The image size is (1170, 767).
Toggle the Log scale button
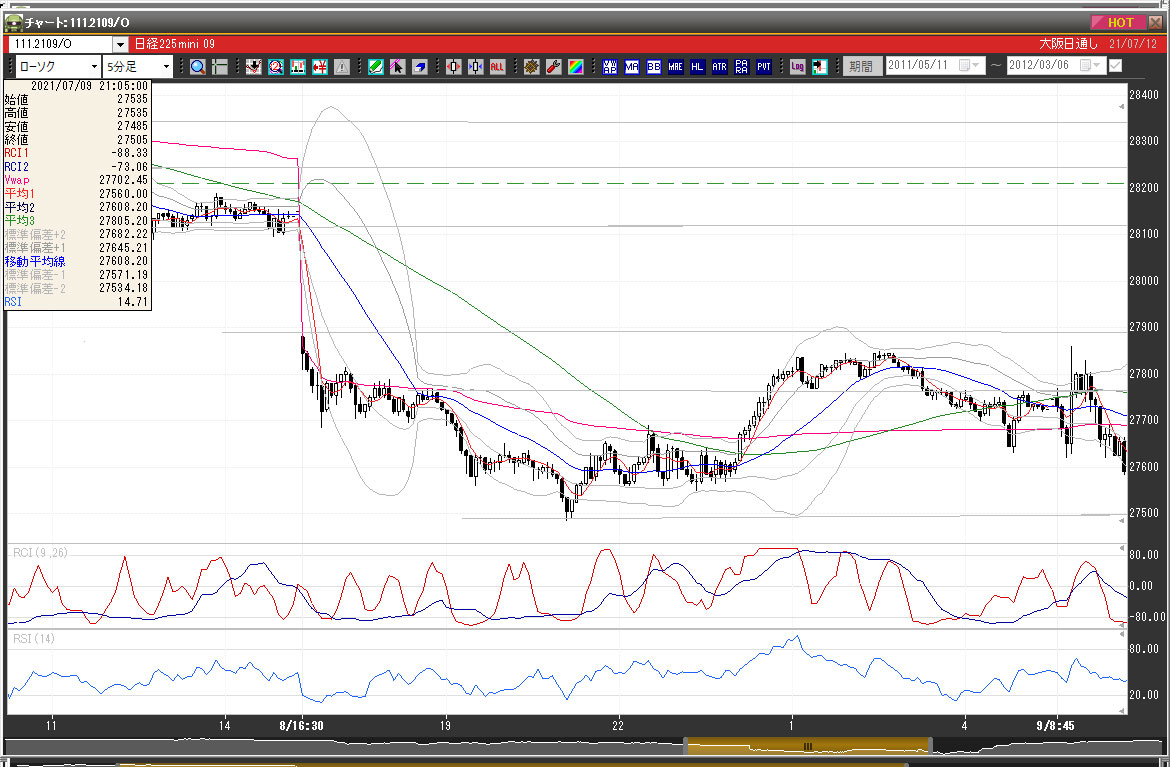pos(797,67)
